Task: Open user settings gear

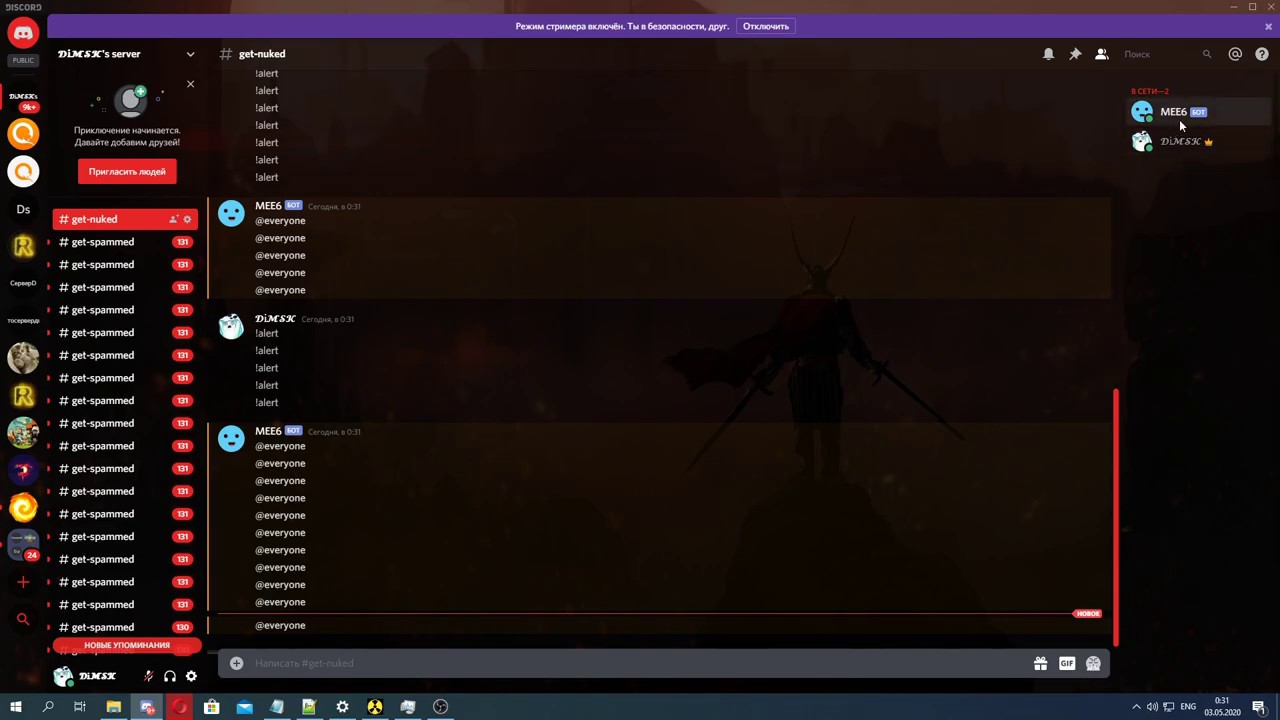Action: (x=191, y=676)
